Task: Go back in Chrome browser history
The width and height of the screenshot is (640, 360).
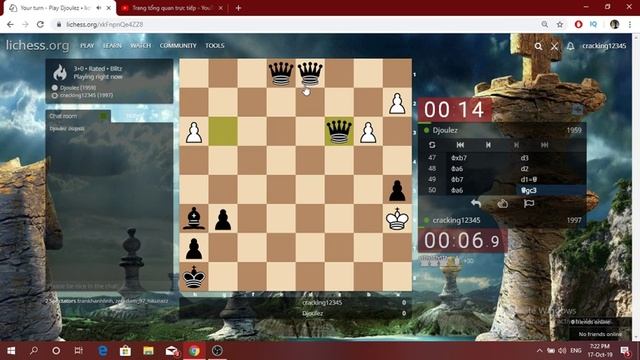Action: pyautogui.click(x=10, y=24)
